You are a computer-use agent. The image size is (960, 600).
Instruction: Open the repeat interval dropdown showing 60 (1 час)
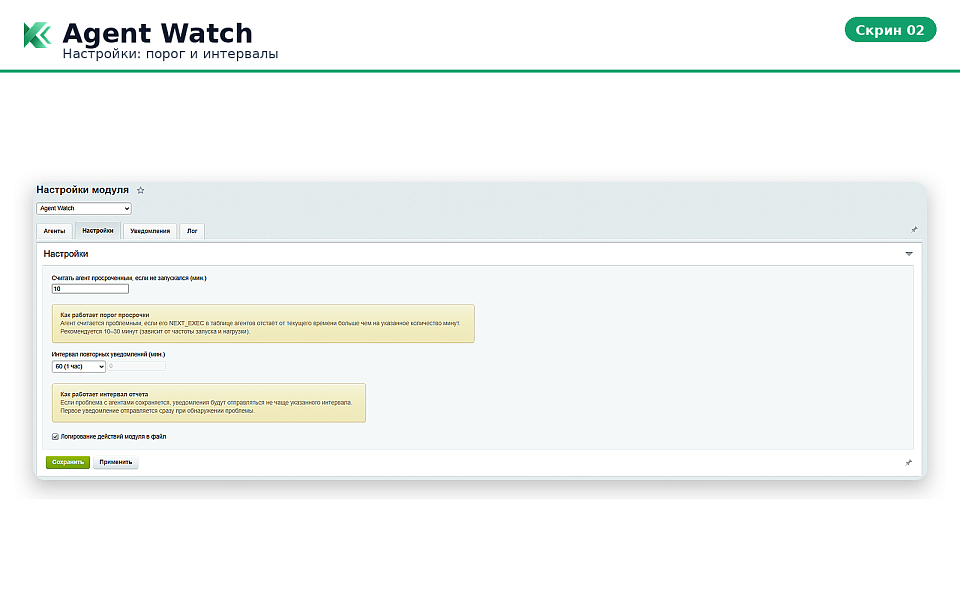(79, 366)
